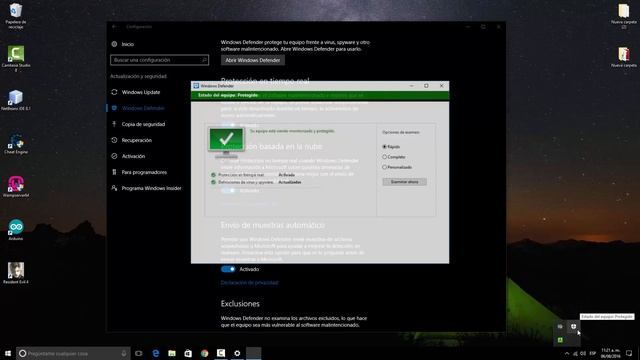This screenshot has width=640, height=360.
Task: Click the Recuperación history icon
Action: (114, 140)
